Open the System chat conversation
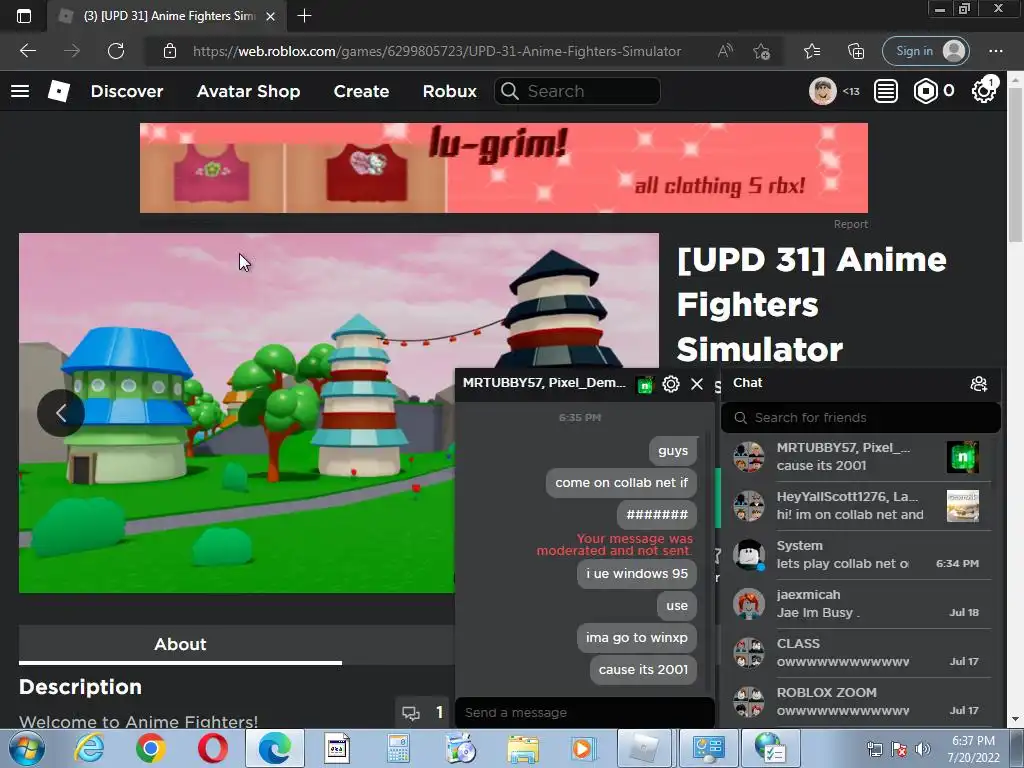 point(861,555)
